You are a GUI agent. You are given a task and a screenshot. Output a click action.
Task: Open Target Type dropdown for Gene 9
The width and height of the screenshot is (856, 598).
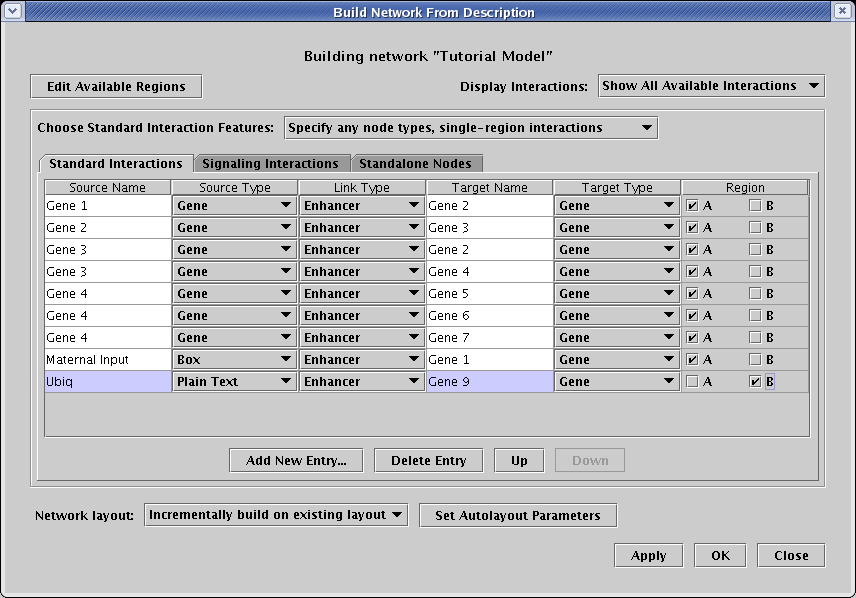click(617, 381)
